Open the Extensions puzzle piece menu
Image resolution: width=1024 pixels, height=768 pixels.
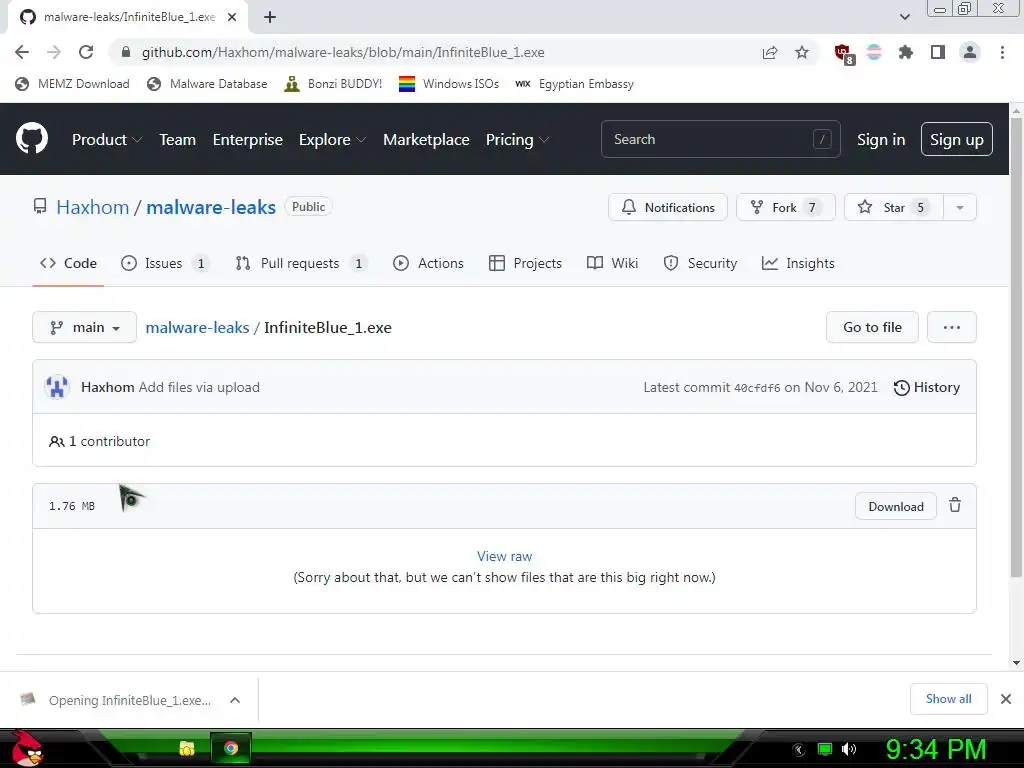(x=906, y=52)
